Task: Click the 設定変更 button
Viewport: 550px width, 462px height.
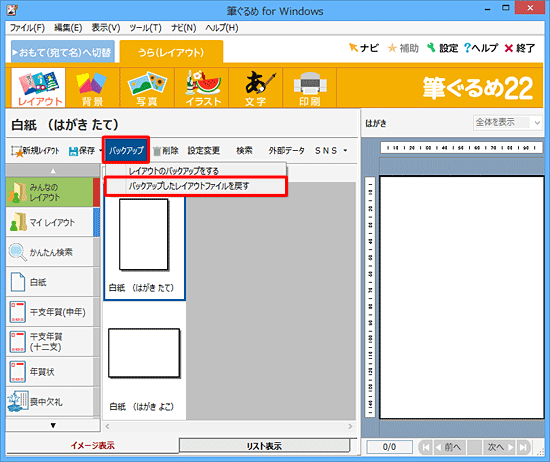Action: point(203,151)
